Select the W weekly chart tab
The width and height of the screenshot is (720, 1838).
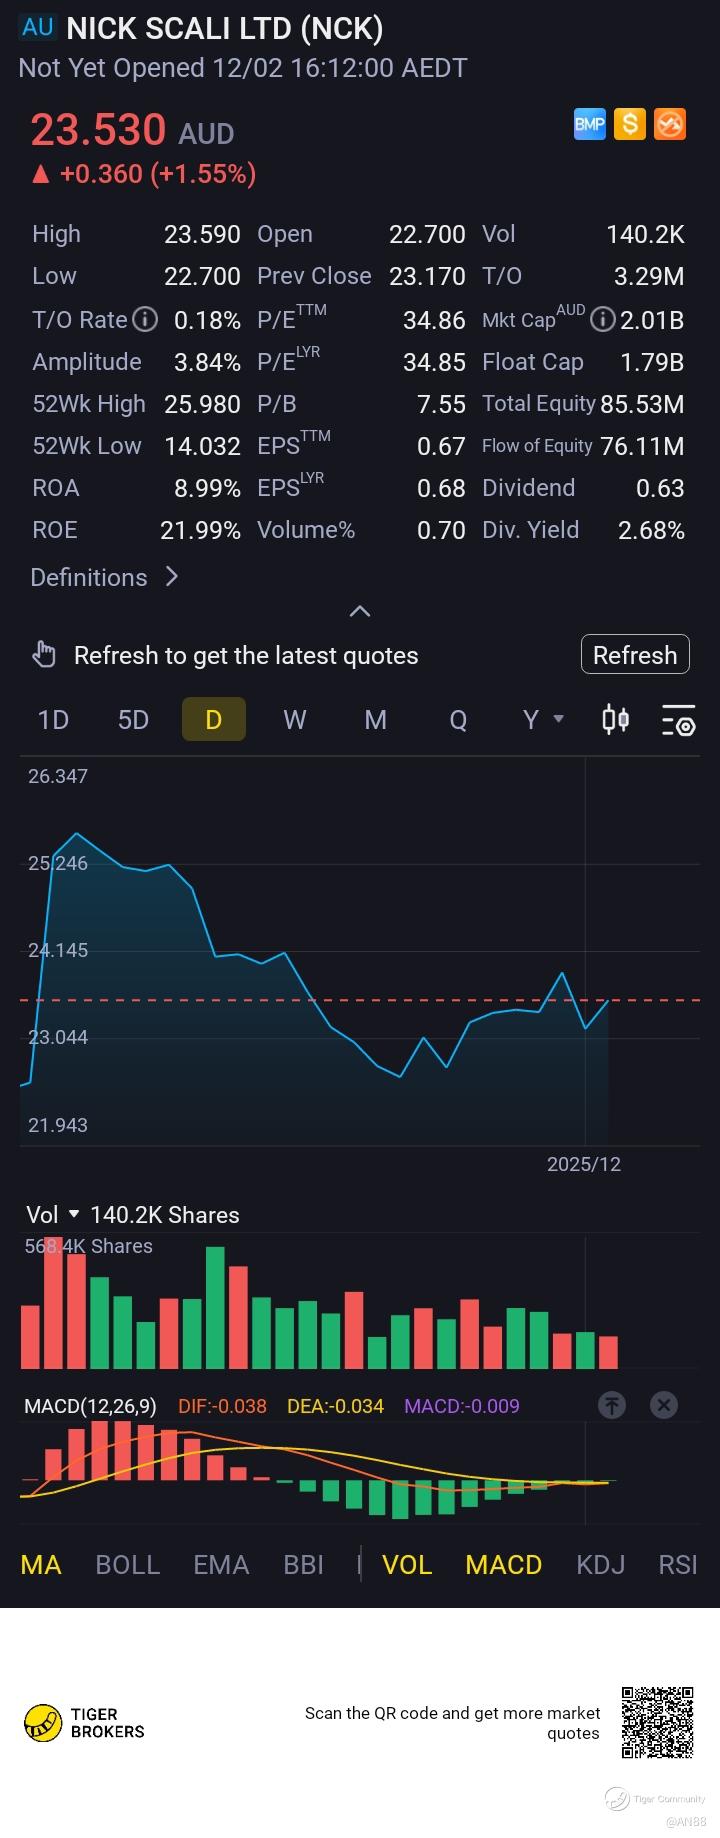tap(294, 720)
